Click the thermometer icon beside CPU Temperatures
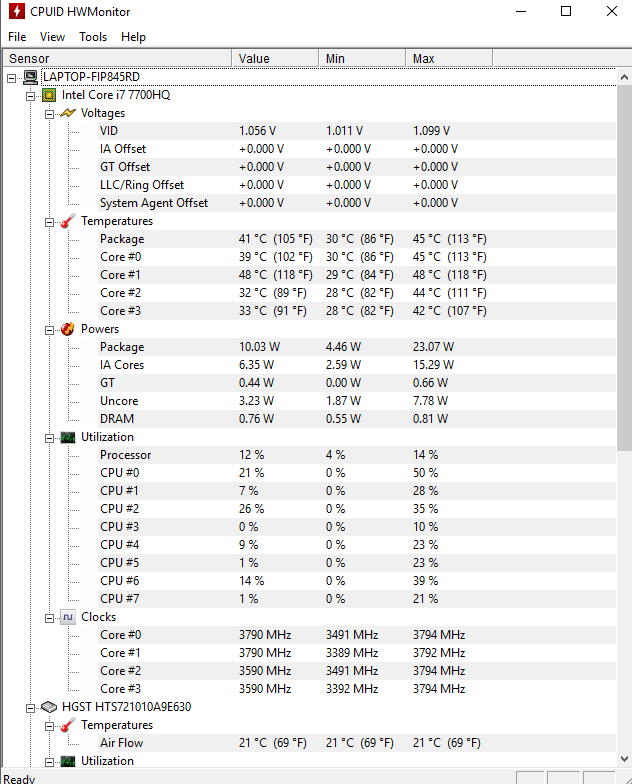The height and width of the screenshot is (784, 632). click(67, 221)
